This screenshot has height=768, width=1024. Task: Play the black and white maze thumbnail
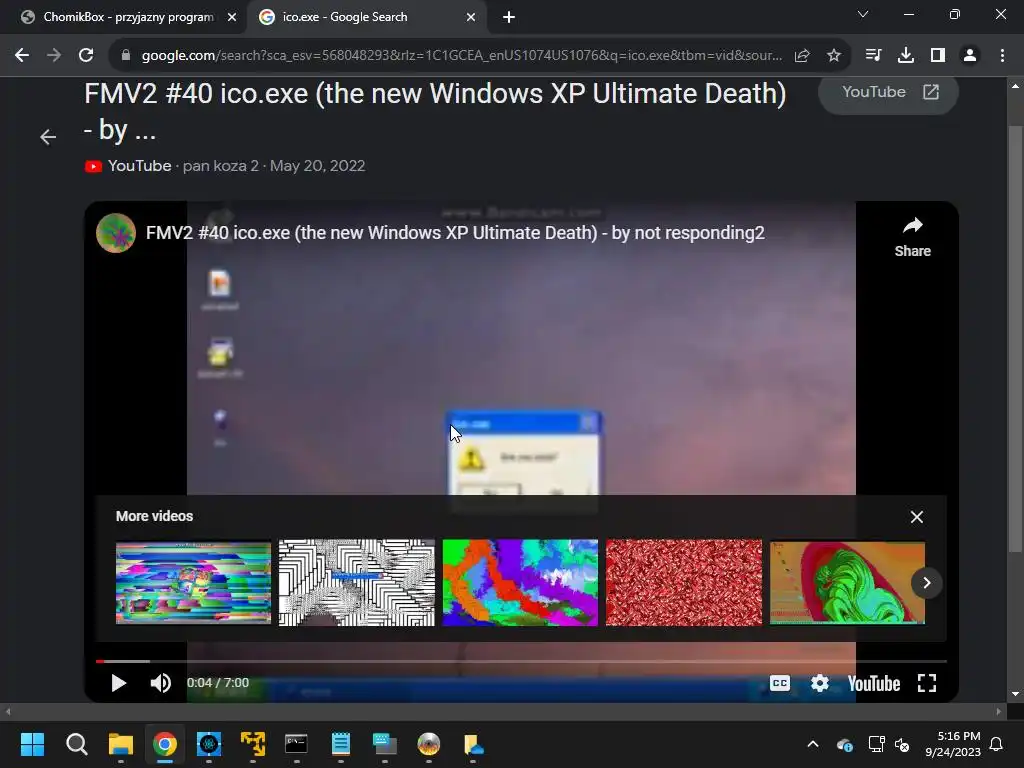[x=357, y=583]
